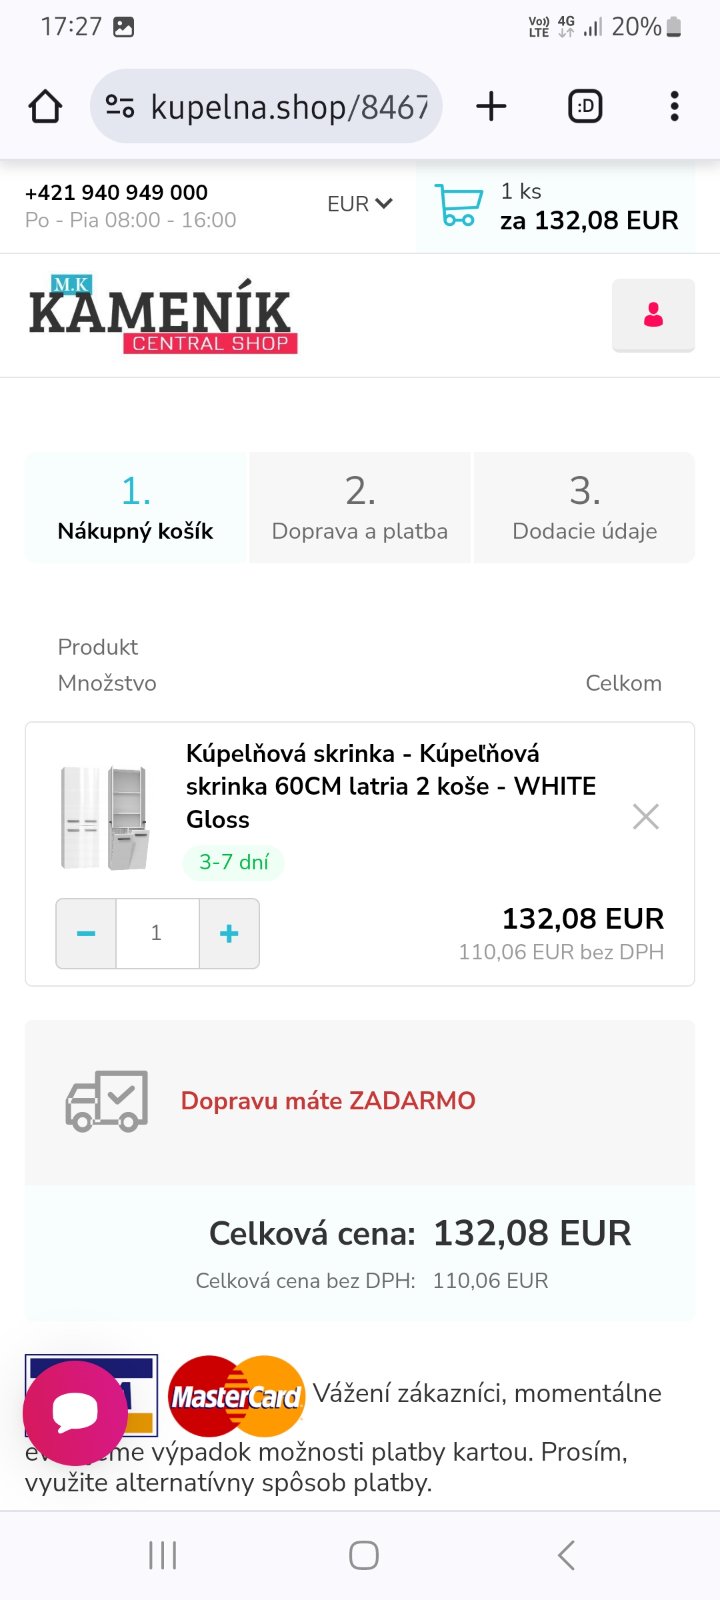
Task: Increase product quantity with plus button
Action: [229, 933]
